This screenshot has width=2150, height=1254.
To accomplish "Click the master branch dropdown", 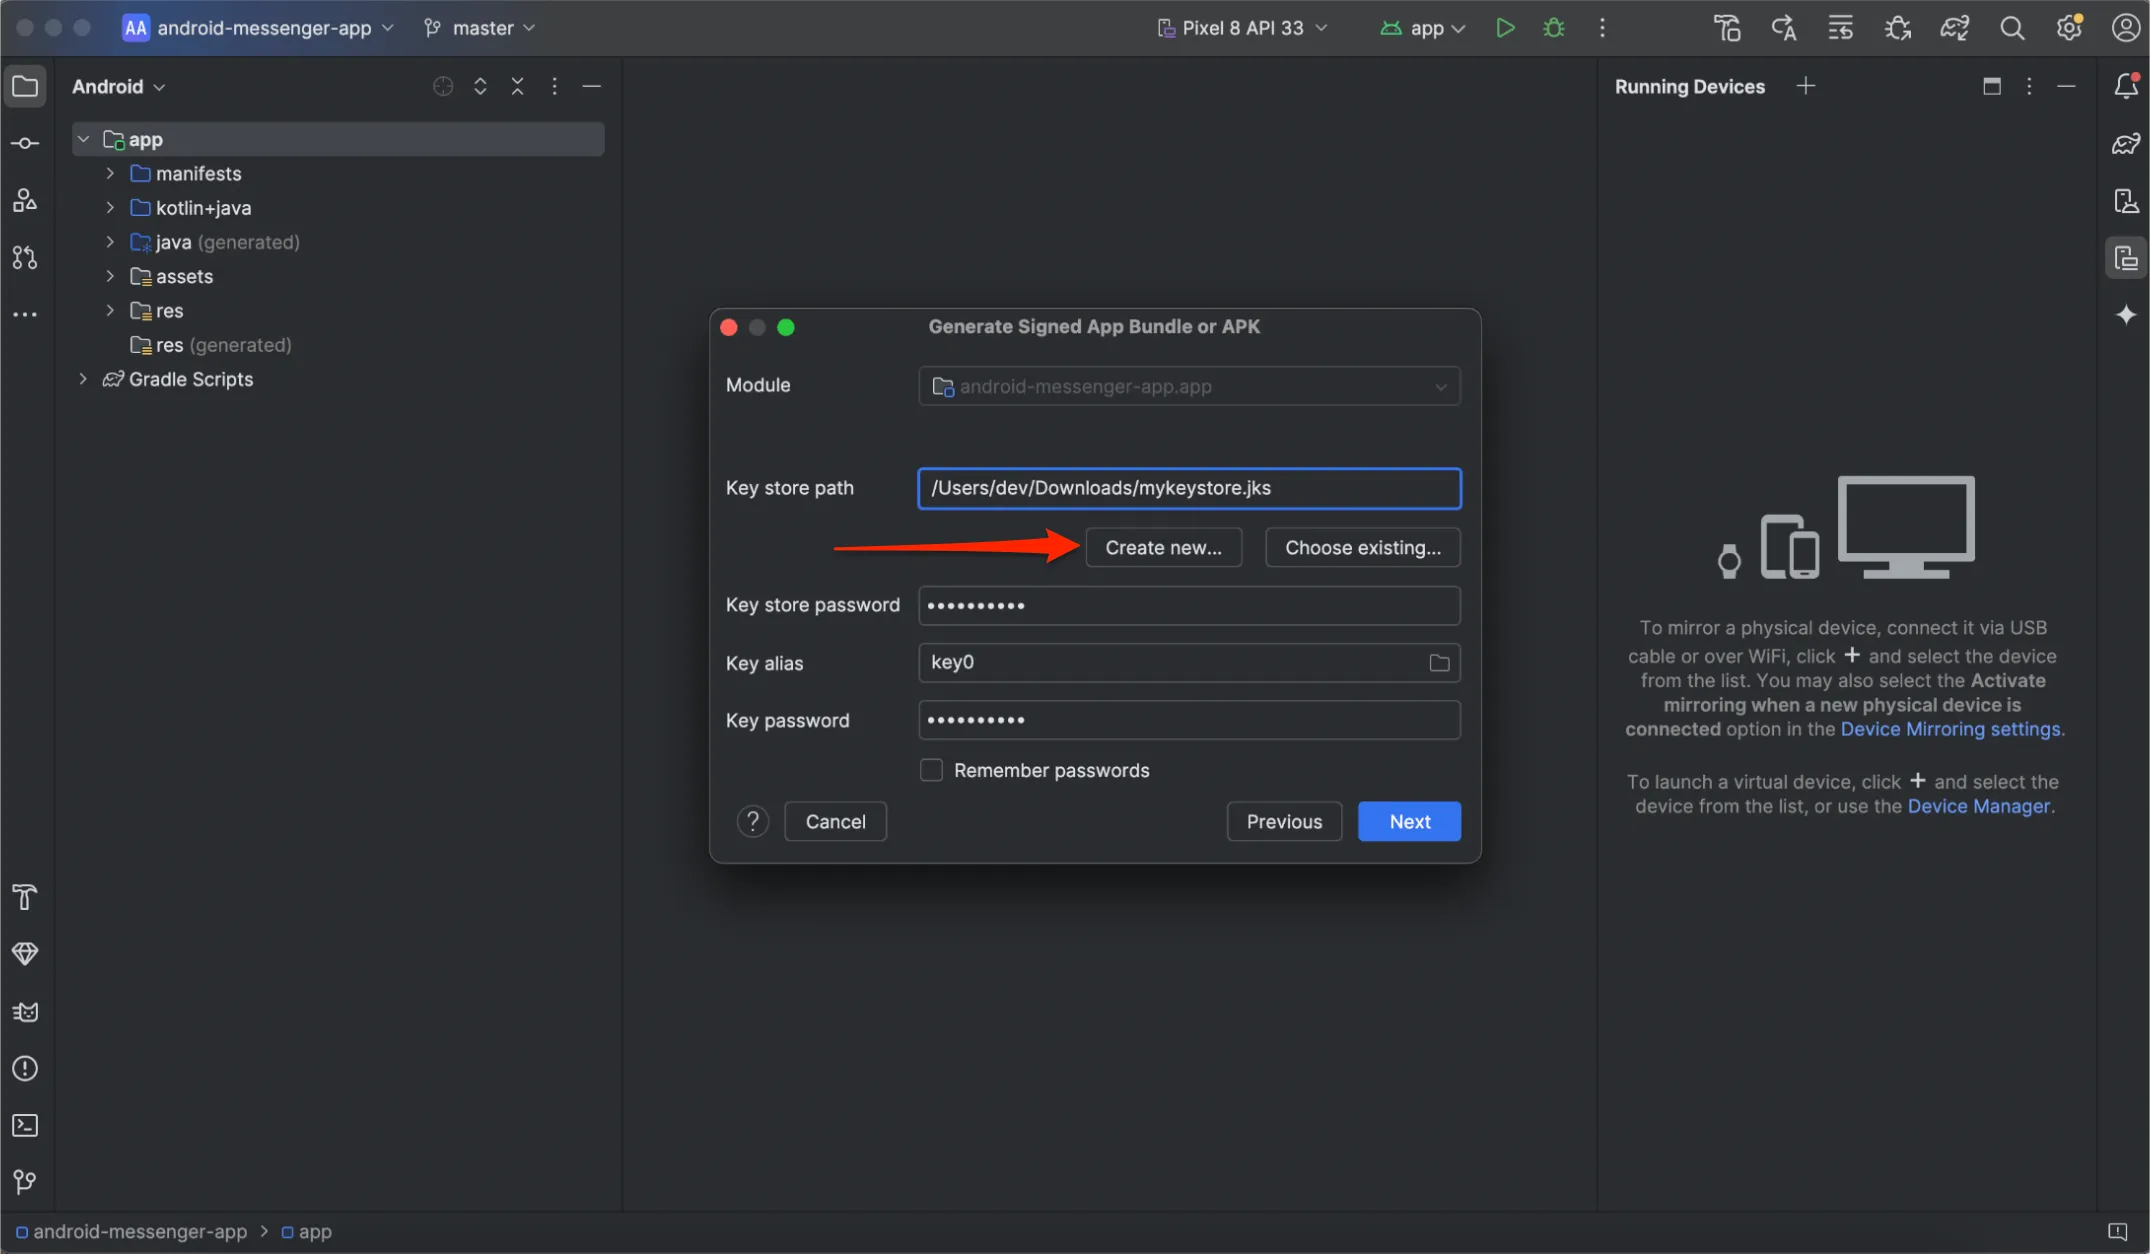I will [x=485, y=28].
